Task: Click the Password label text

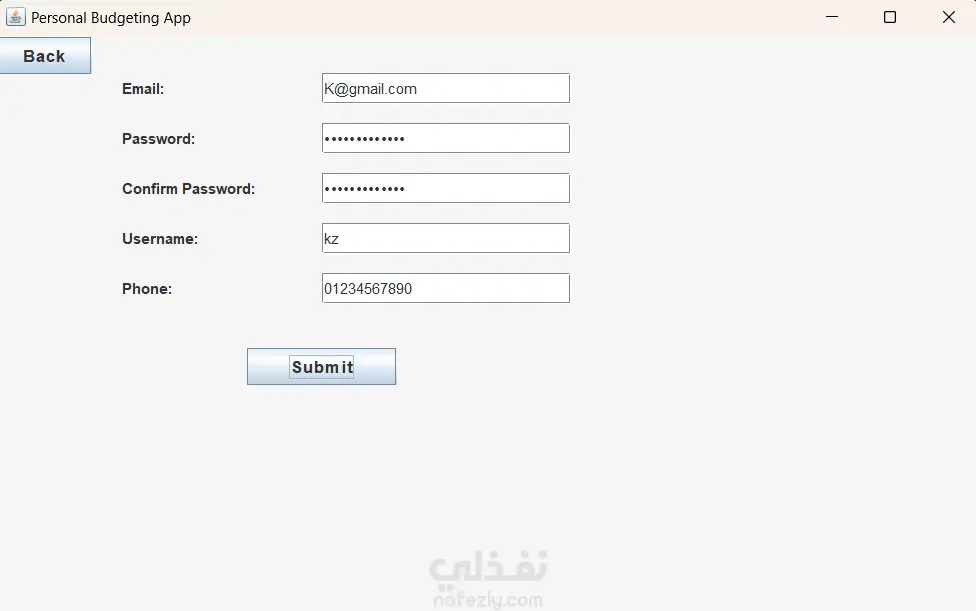Action: [x=158, y=139]
